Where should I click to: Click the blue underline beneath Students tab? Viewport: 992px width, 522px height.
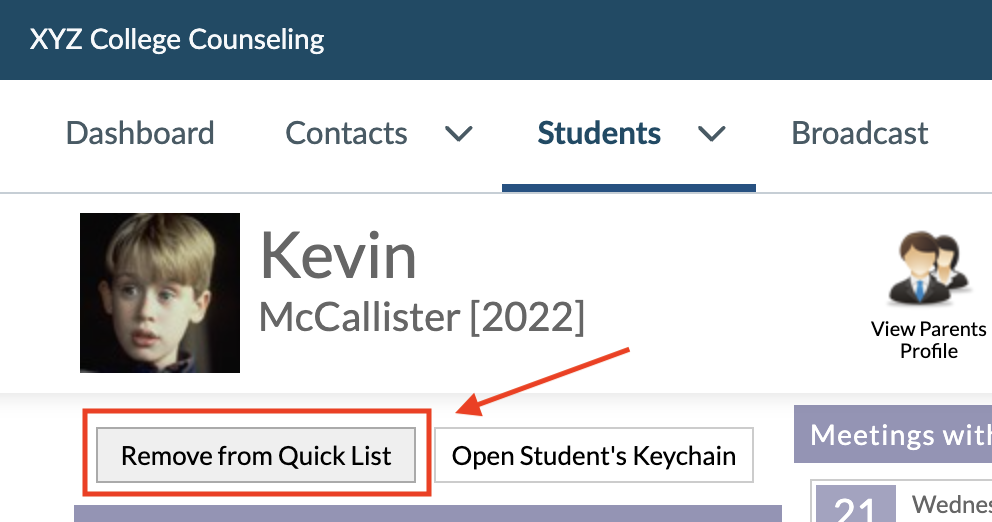point(629,188)
